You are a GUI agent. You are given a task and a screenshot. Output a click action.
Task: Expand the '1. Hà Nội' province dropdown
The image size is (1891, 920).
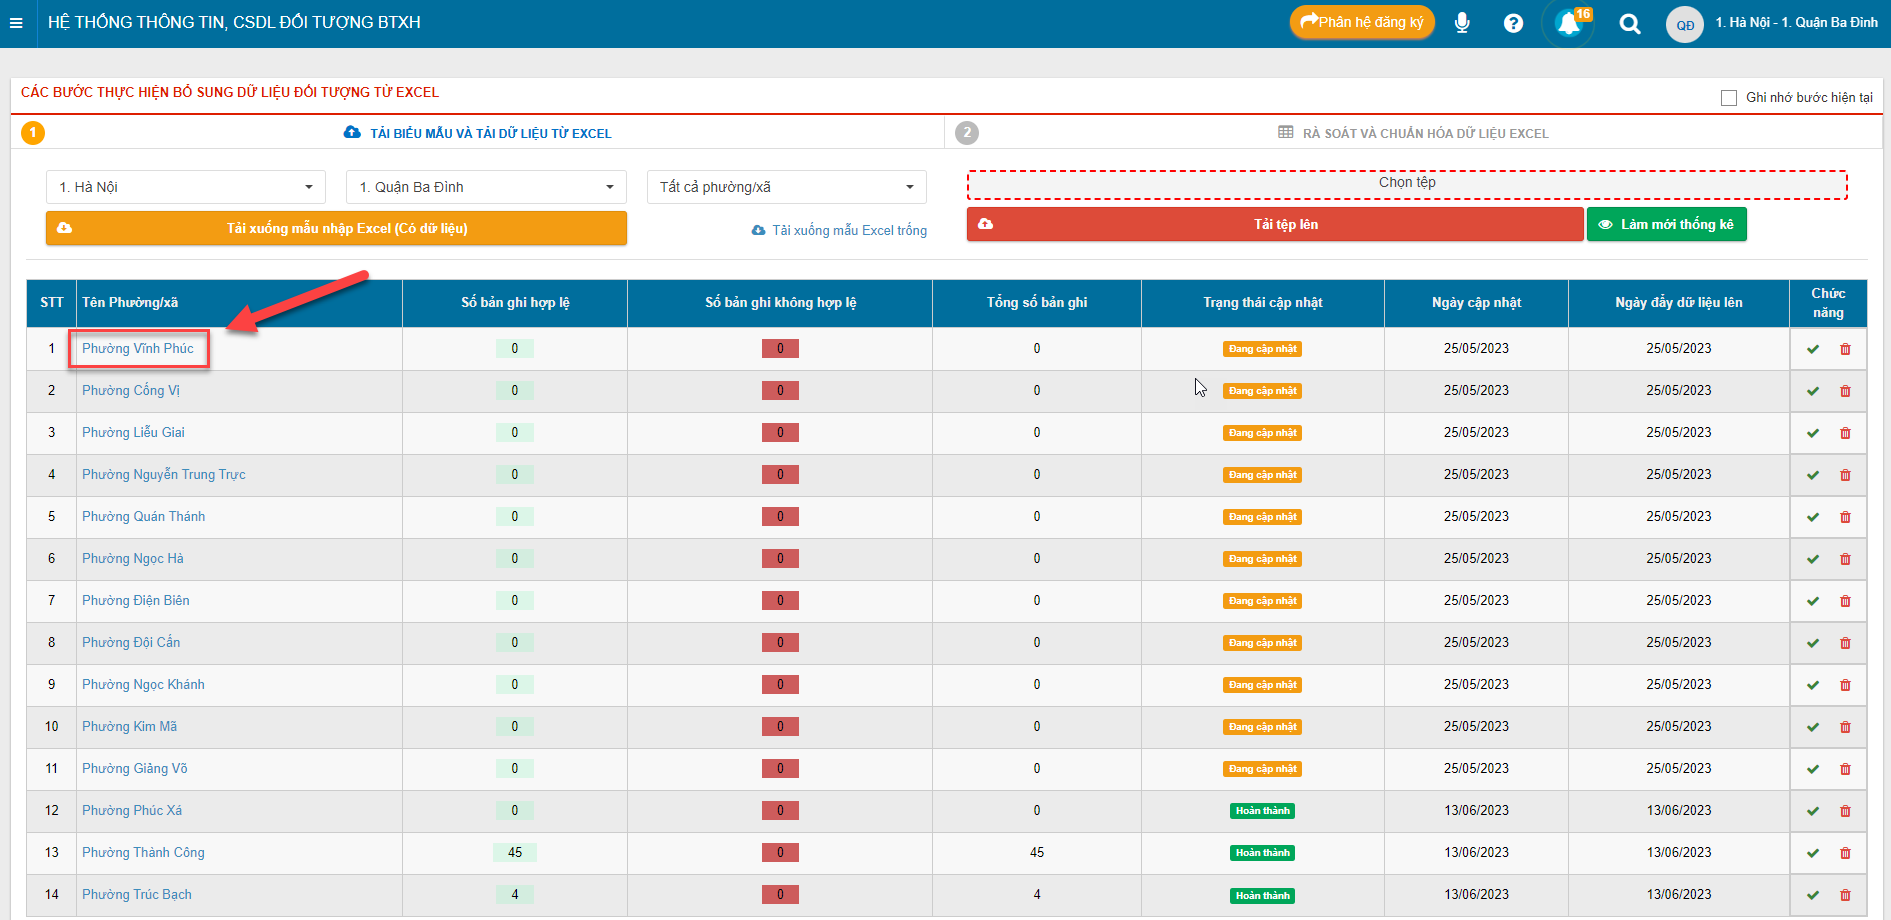click(x=186, y=187)
